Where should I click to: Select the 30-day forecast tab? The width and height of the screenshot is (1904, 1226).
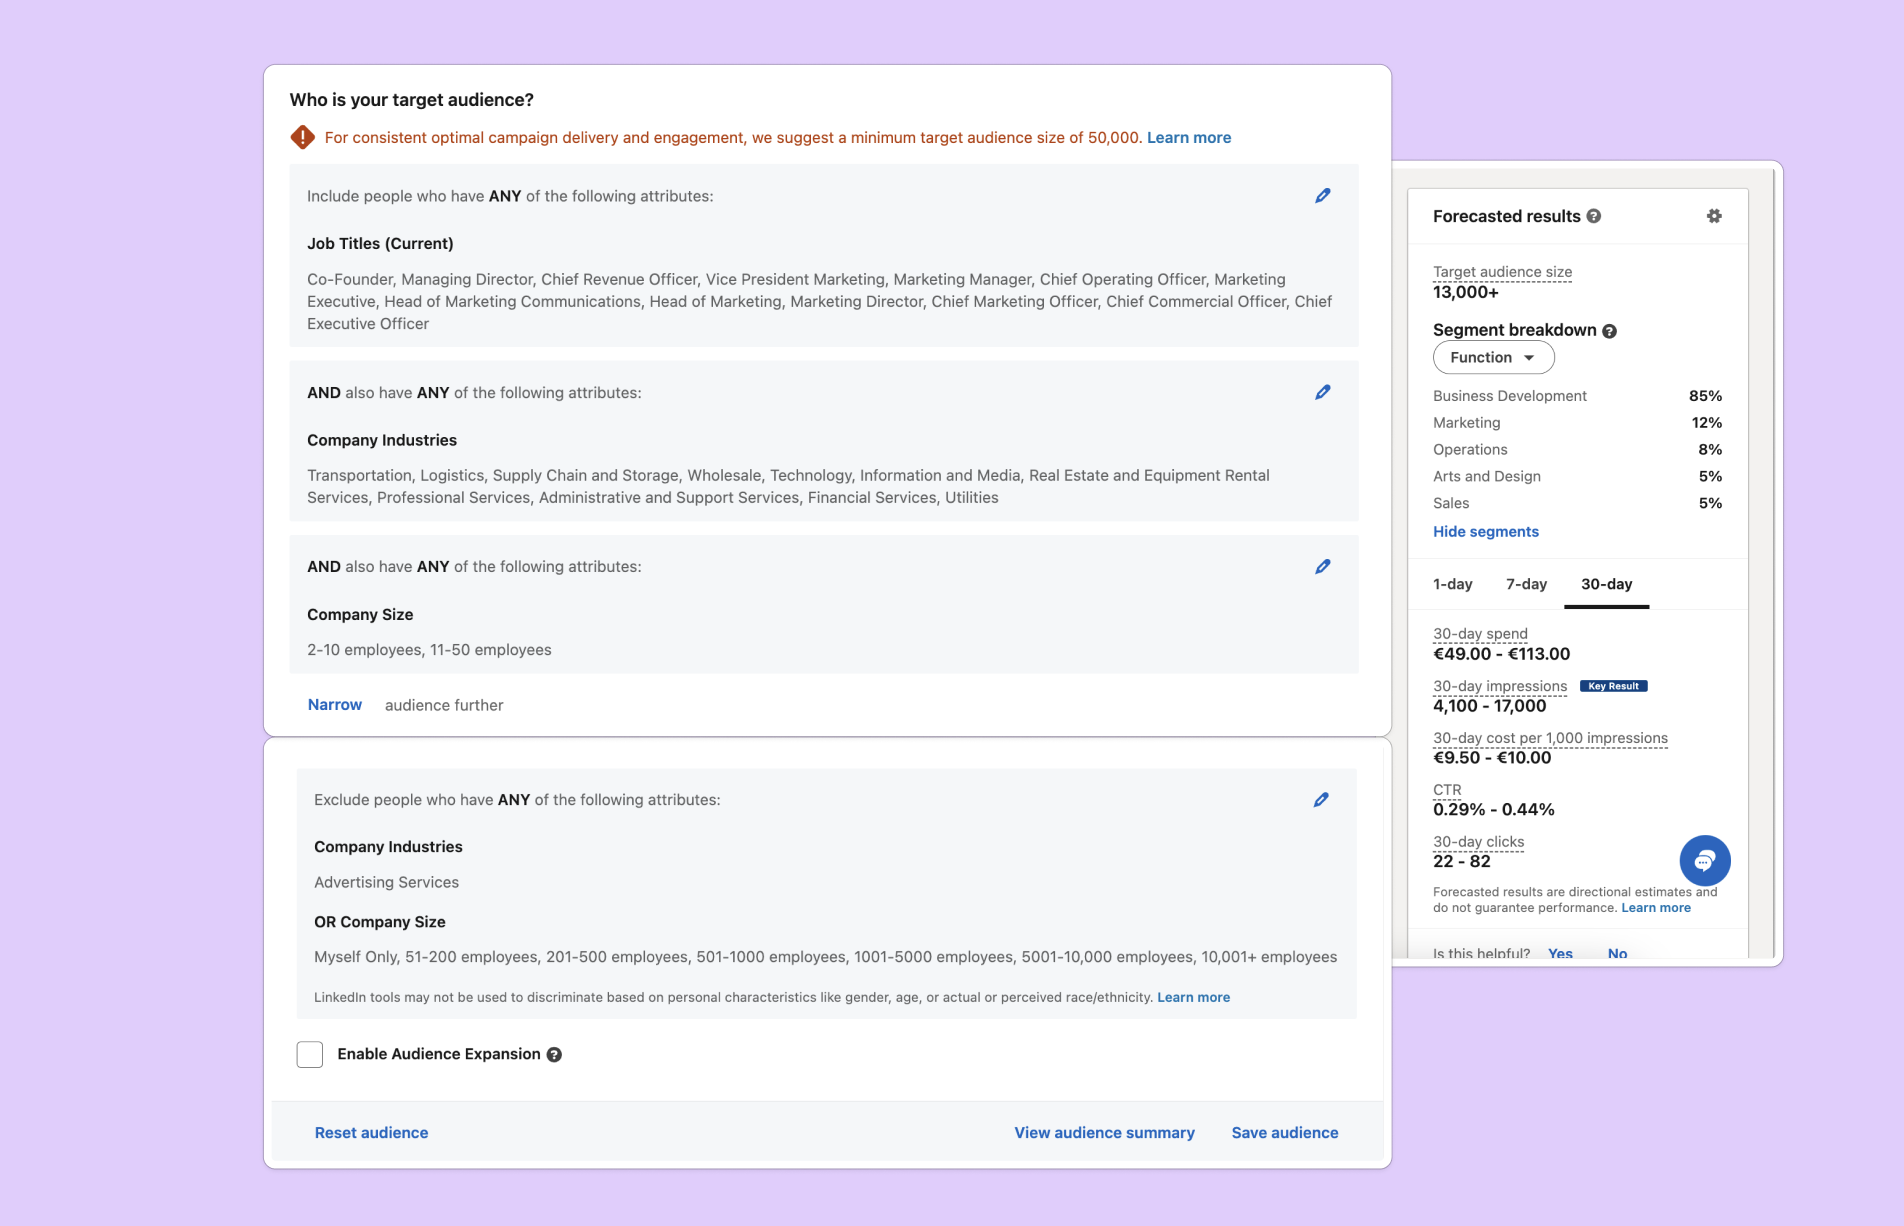pos(1606,584)
